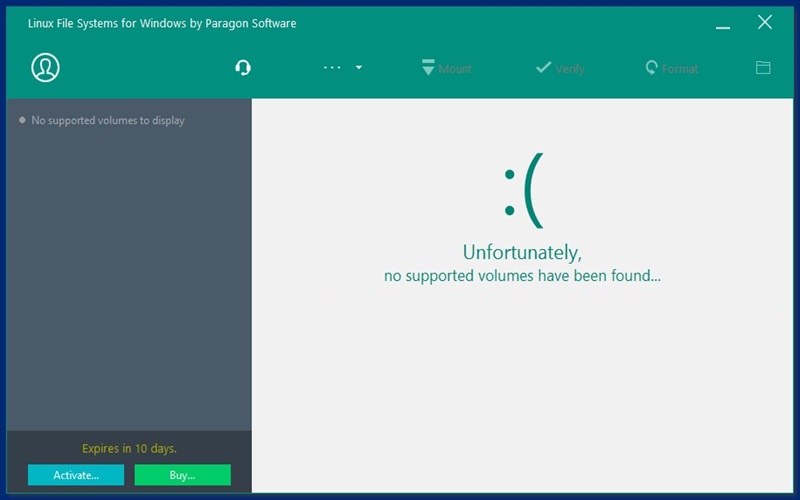Click the bullet beside No supported volumes

[x=22, y=120]
